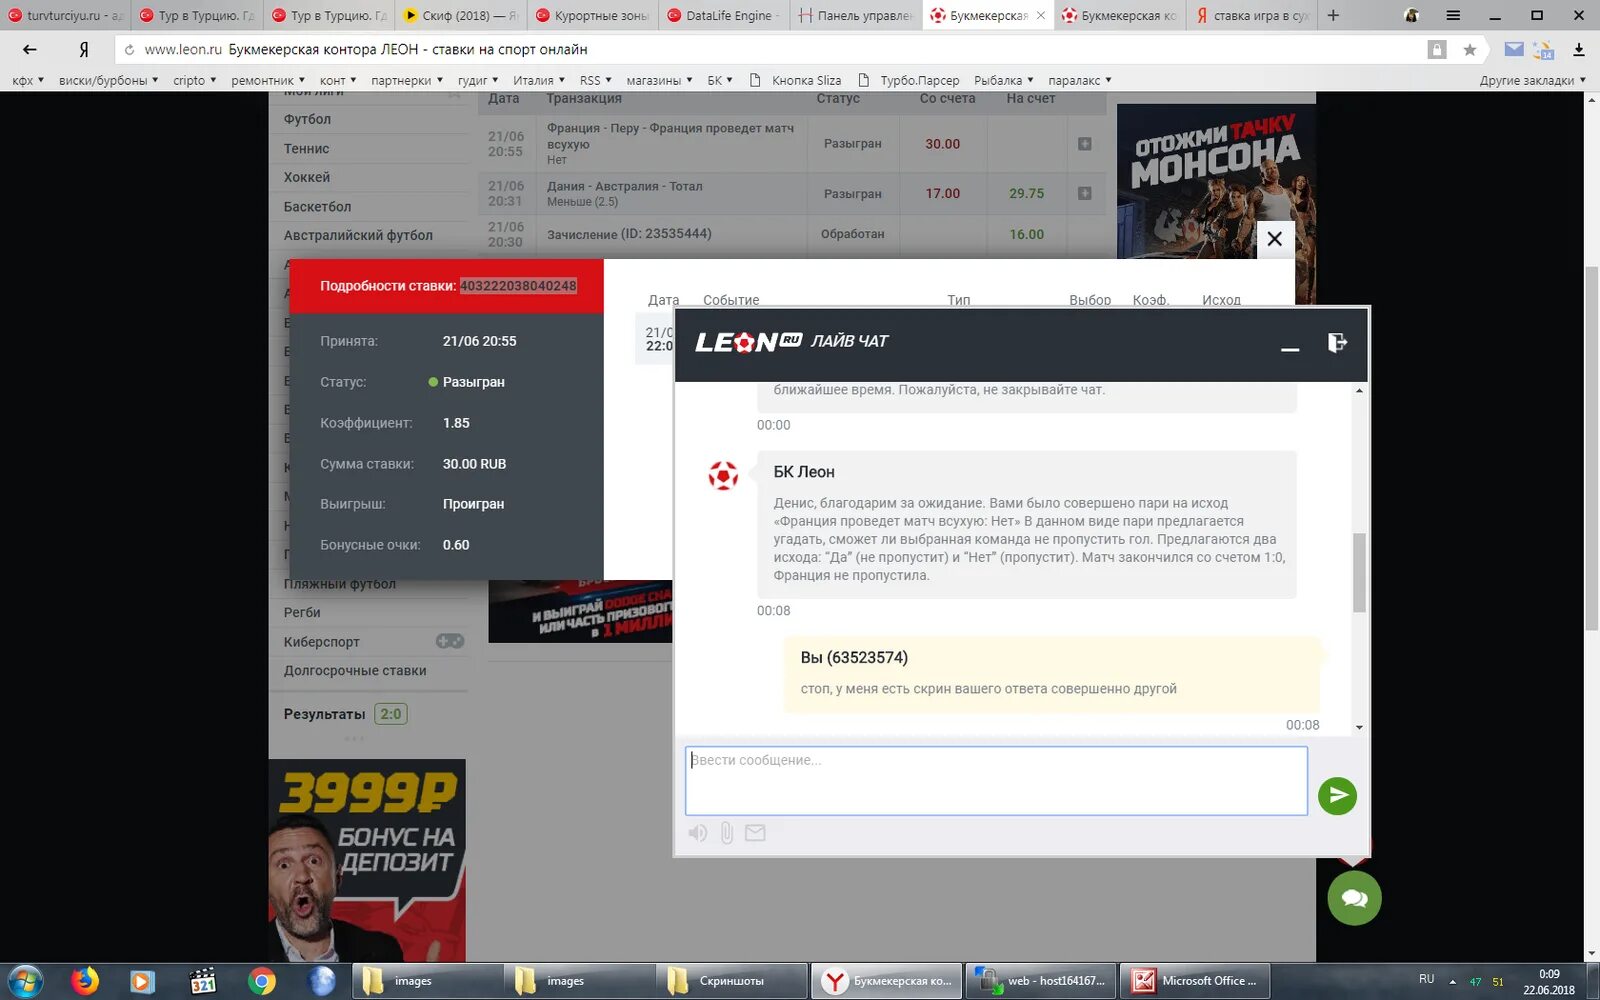Open the Скриншоты folder in the taskbar
The width and height of the screenshot is (1600, 1000).
[732, 981]
